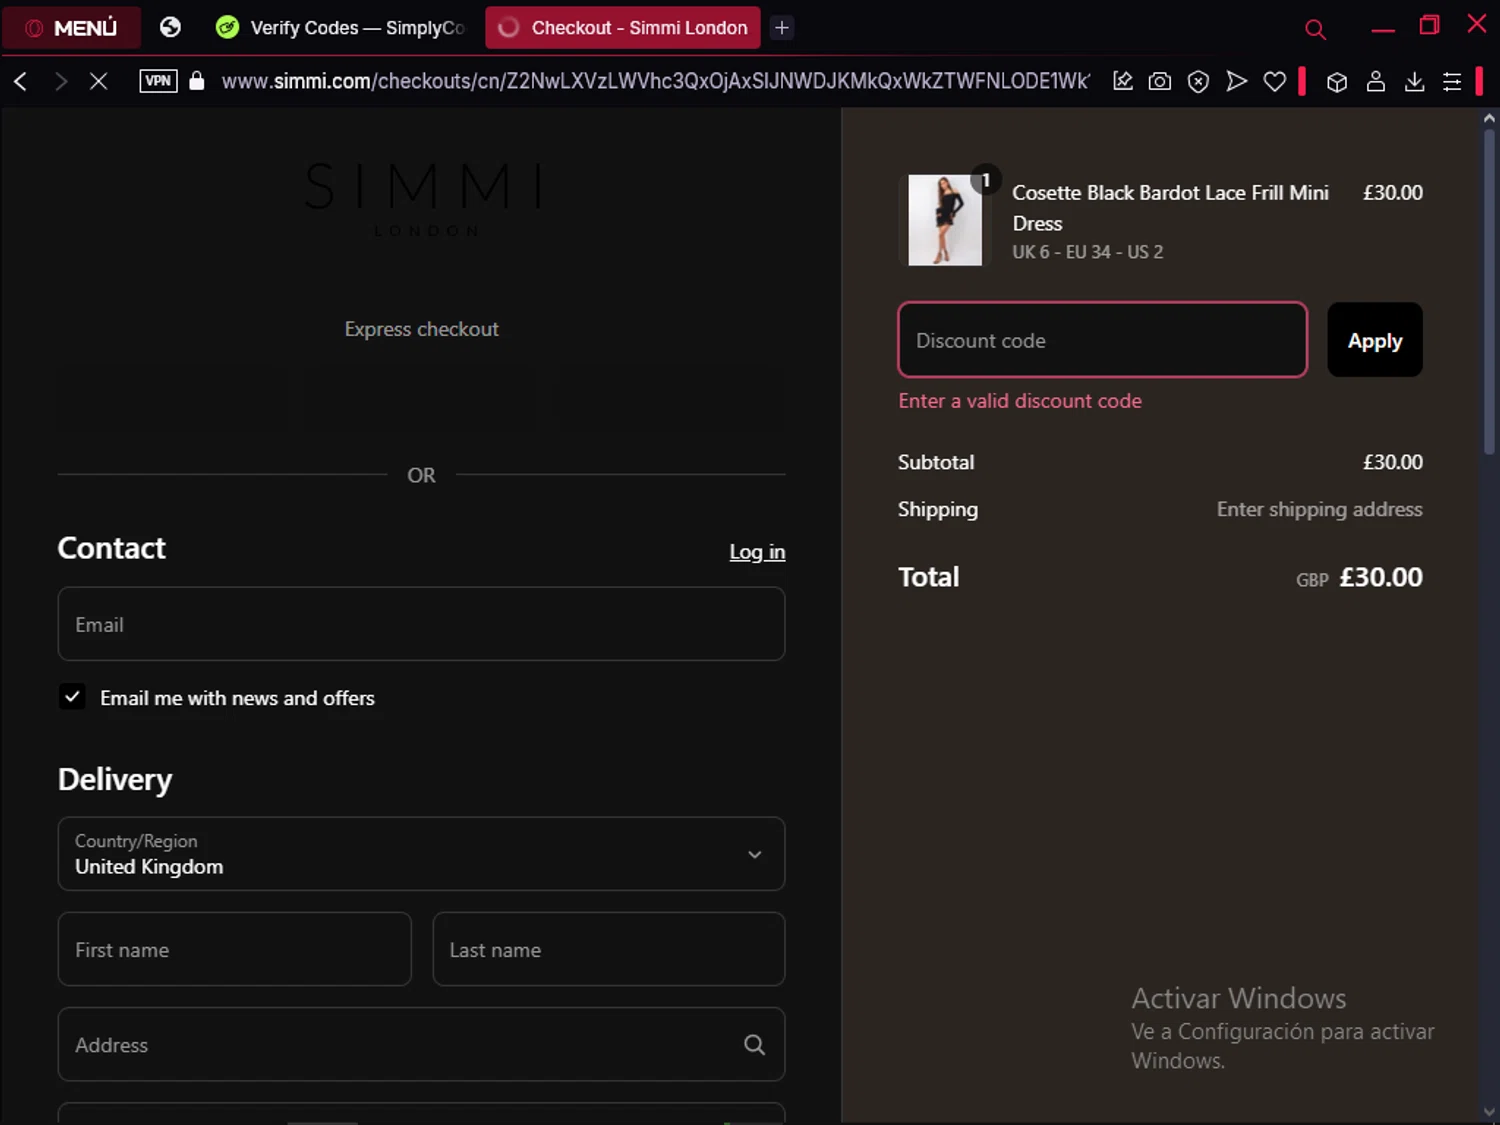Image resolution: width=1500 pixels, height=1125 pixels.
Task: Toggle the VPN badge in address bar
Action: pyautogui.click(x=158, y=81)
